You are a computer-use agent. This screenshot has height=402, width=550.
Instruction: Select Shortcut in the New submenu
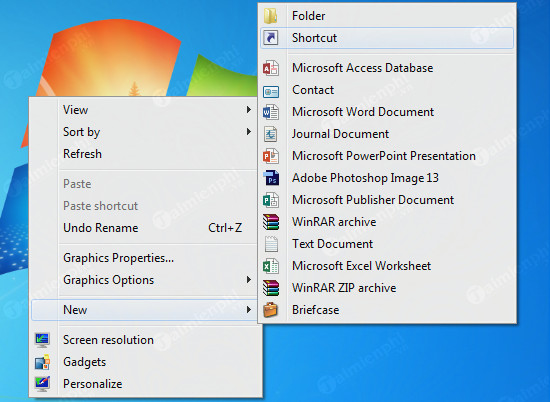click(x=387, y=38)
